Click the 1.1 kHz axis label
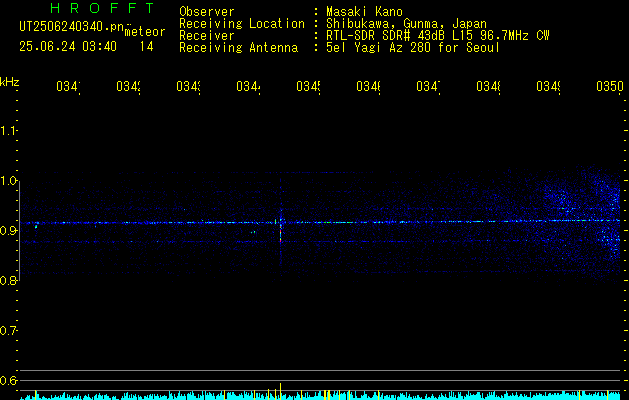Screen dimensions: 629x400 point(8,131)
